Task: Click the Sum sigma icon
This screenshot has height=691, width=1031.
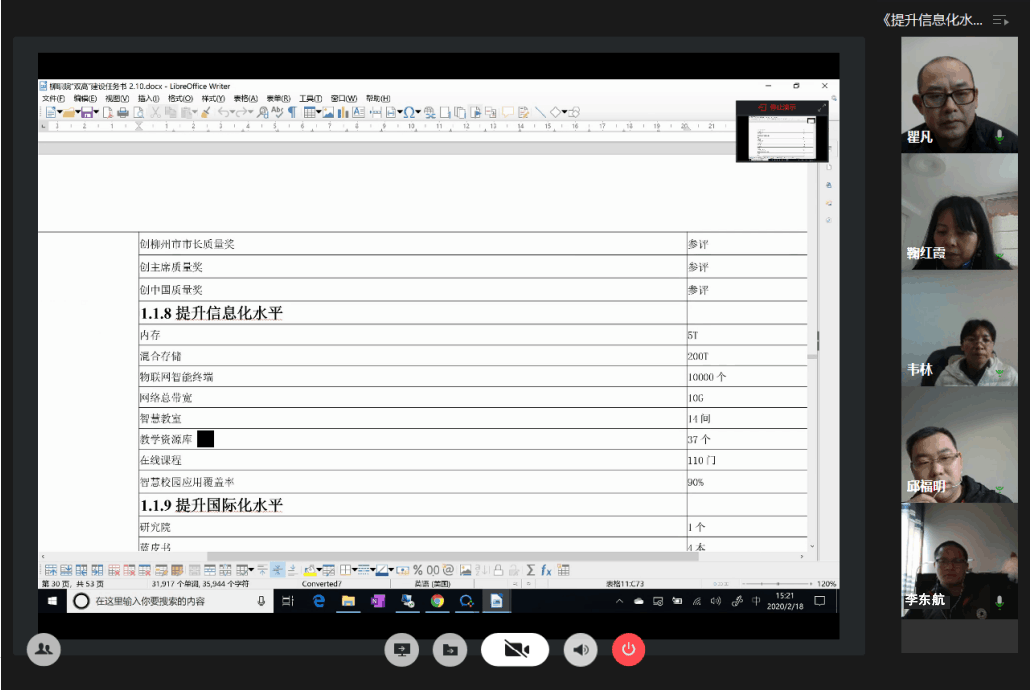Action: (530, 570)
